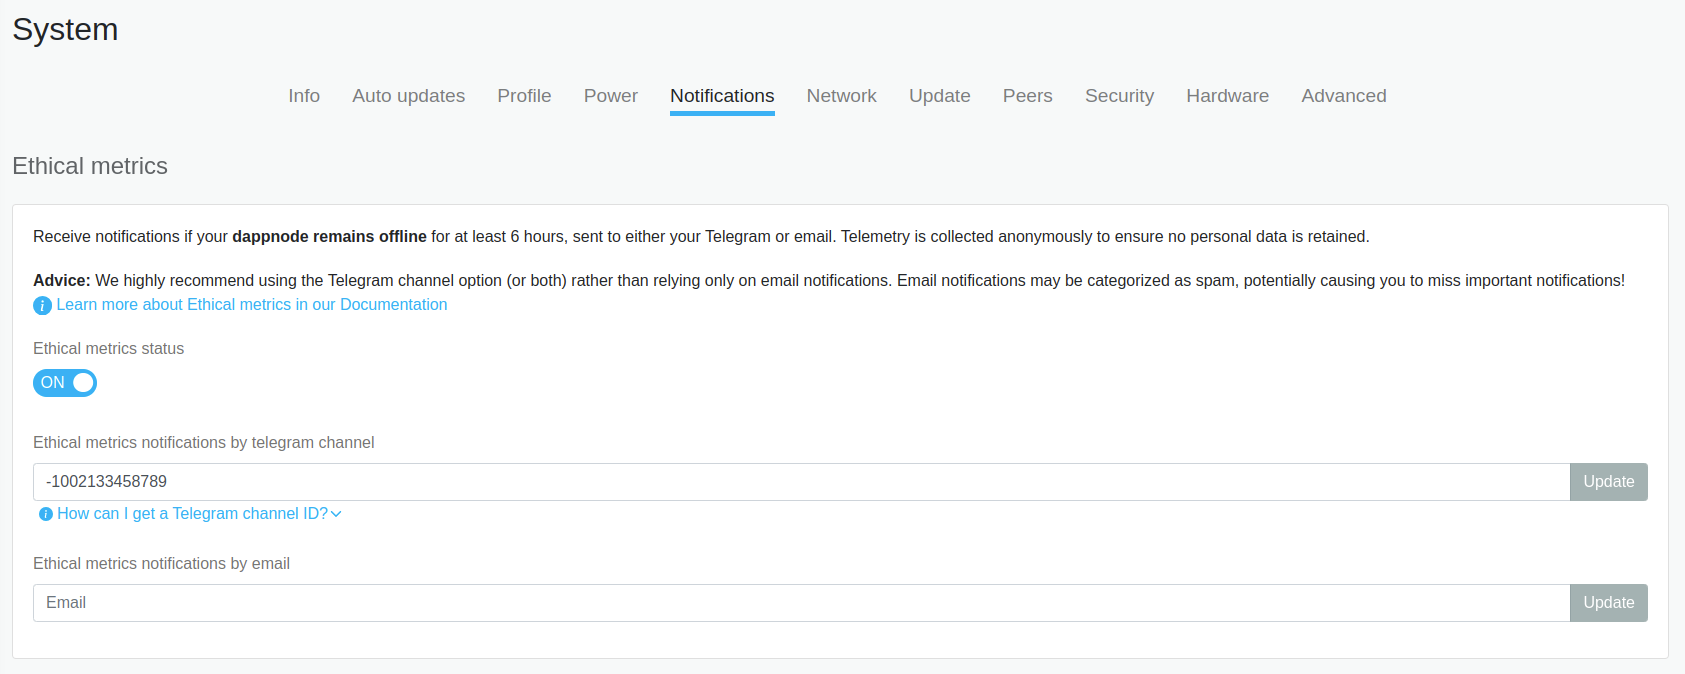View the Peers tab
Viewport: 1685px width, 674px height.
pos(1027,96)
